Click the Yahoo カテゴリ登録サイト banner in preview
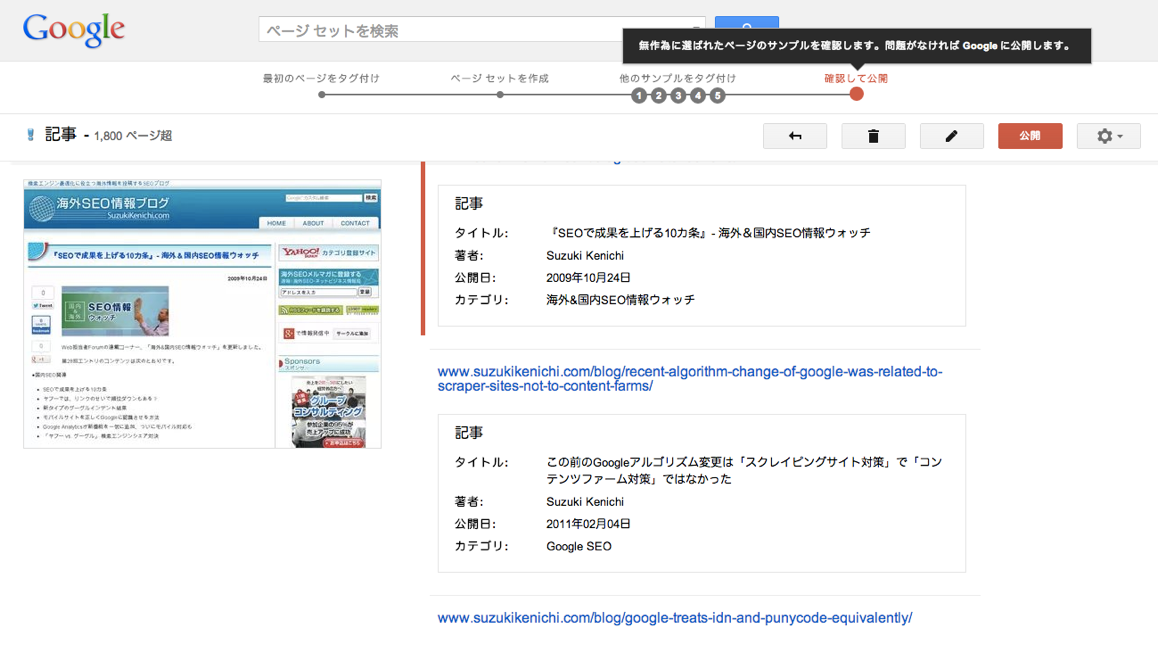Screen dimensions: 1158x645 (329, 253)
